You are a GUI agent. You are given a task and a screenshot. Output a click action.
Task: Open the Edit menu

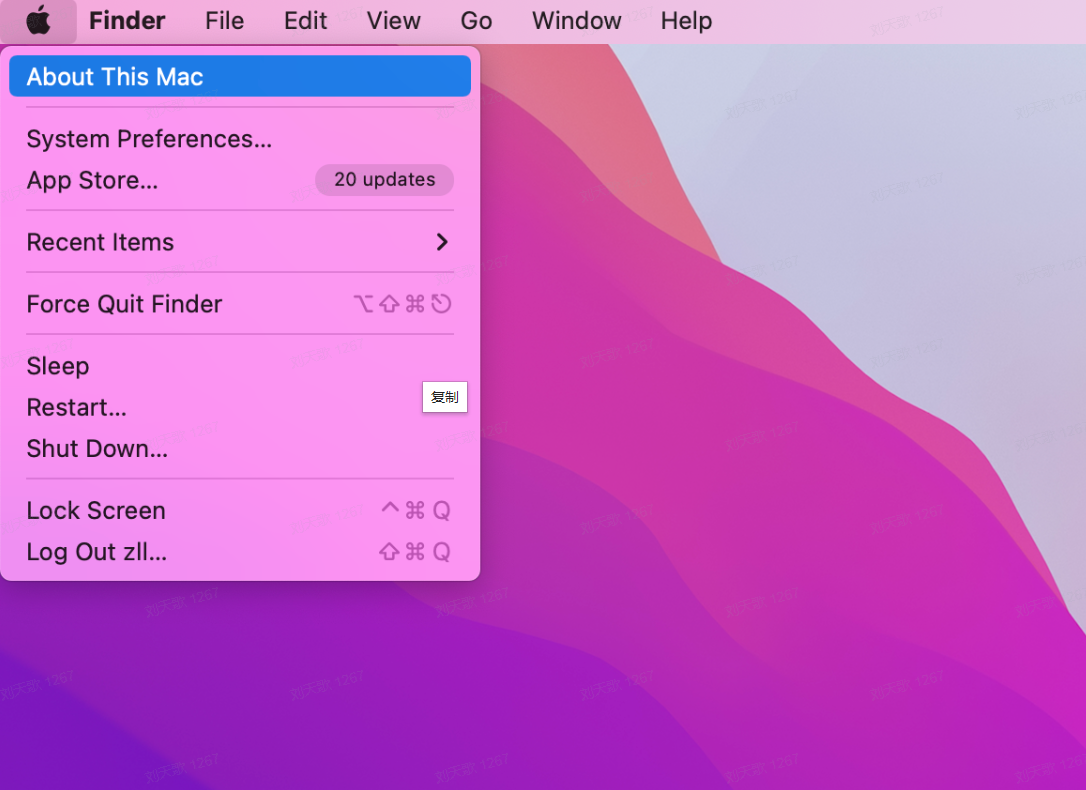pyautogui.click(x=305, y=21)
